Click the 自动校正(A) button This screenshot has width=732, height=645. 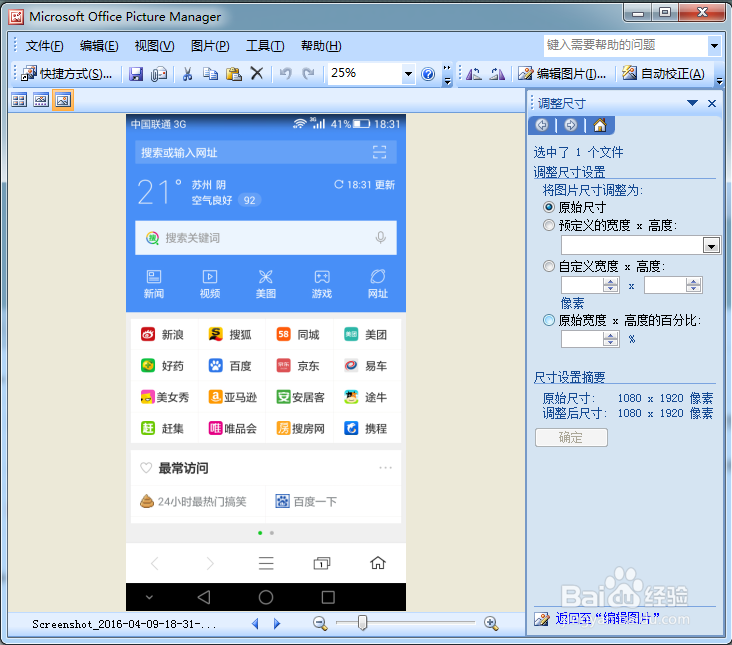[x=663, y=74]
